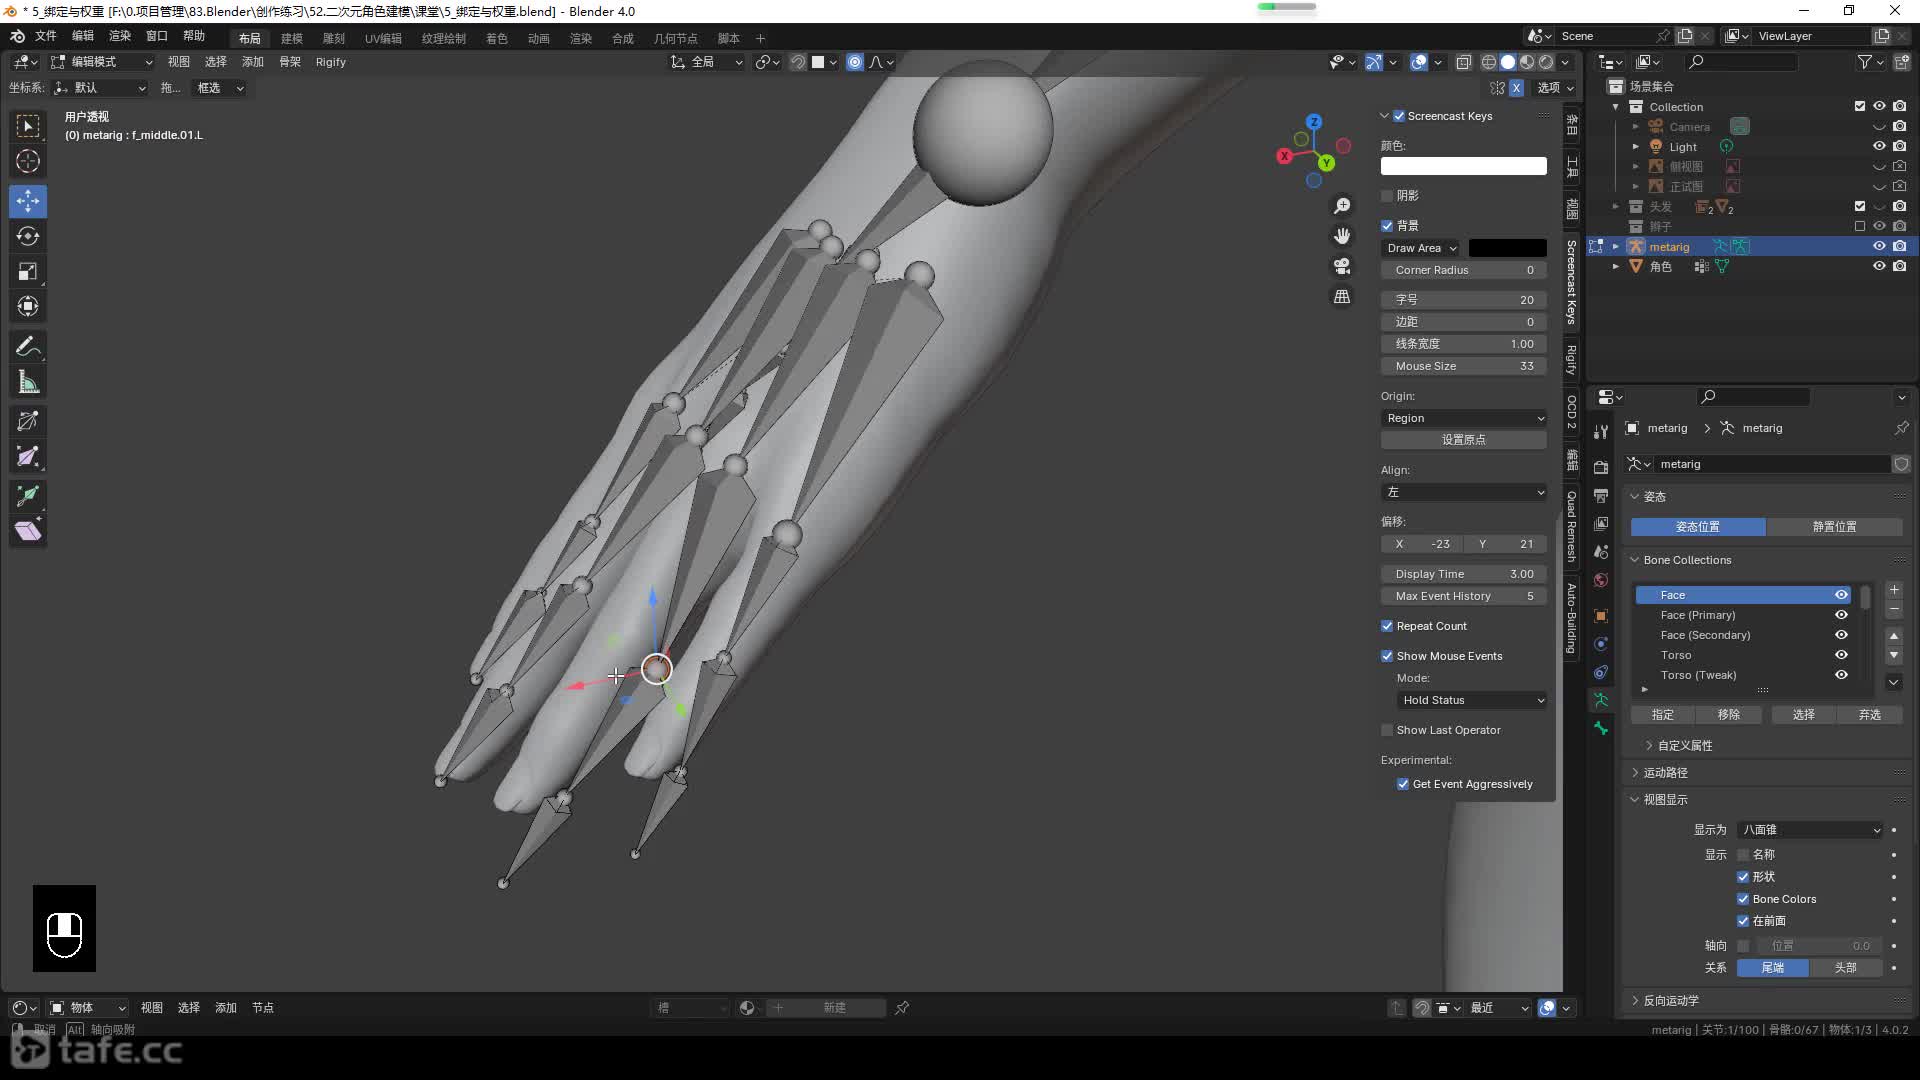This screenshot has width=1920, height=1080.
Task: Open the outliner filter funnel icon
Action: coord(1865,62)
